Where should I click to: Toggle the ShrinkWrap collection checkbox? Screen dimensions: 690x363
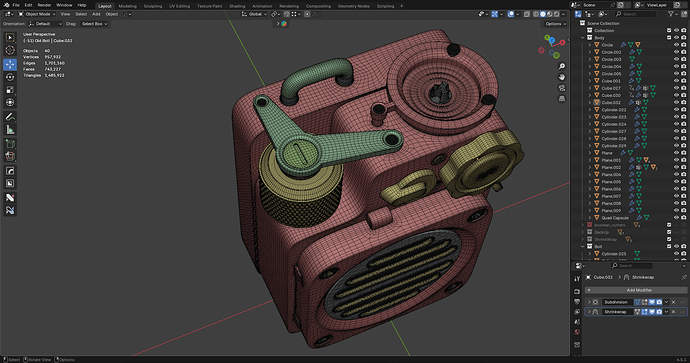(x=669, y=239)
